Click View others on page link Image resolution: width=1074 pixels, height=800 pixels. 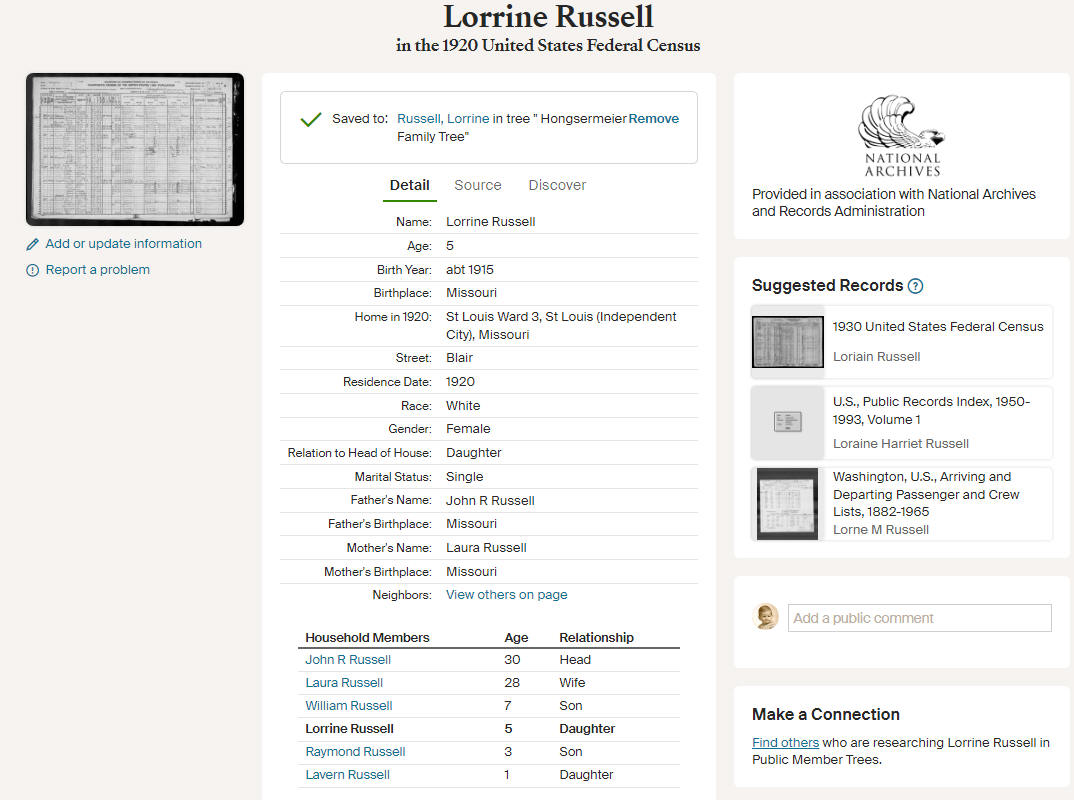[506, 595]
